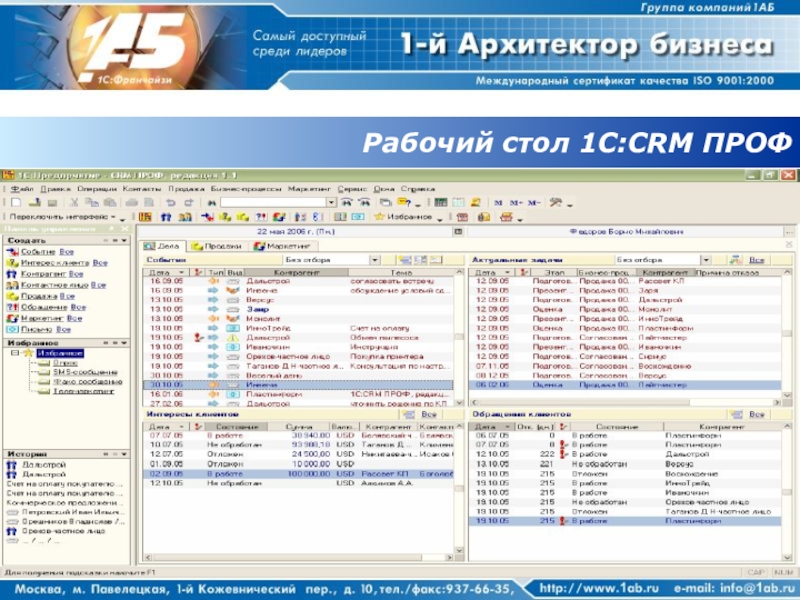Open the Бизнес-процессы menu
Image resolution: width=800 pixels, height=600 pixels.
coord(246,189)
